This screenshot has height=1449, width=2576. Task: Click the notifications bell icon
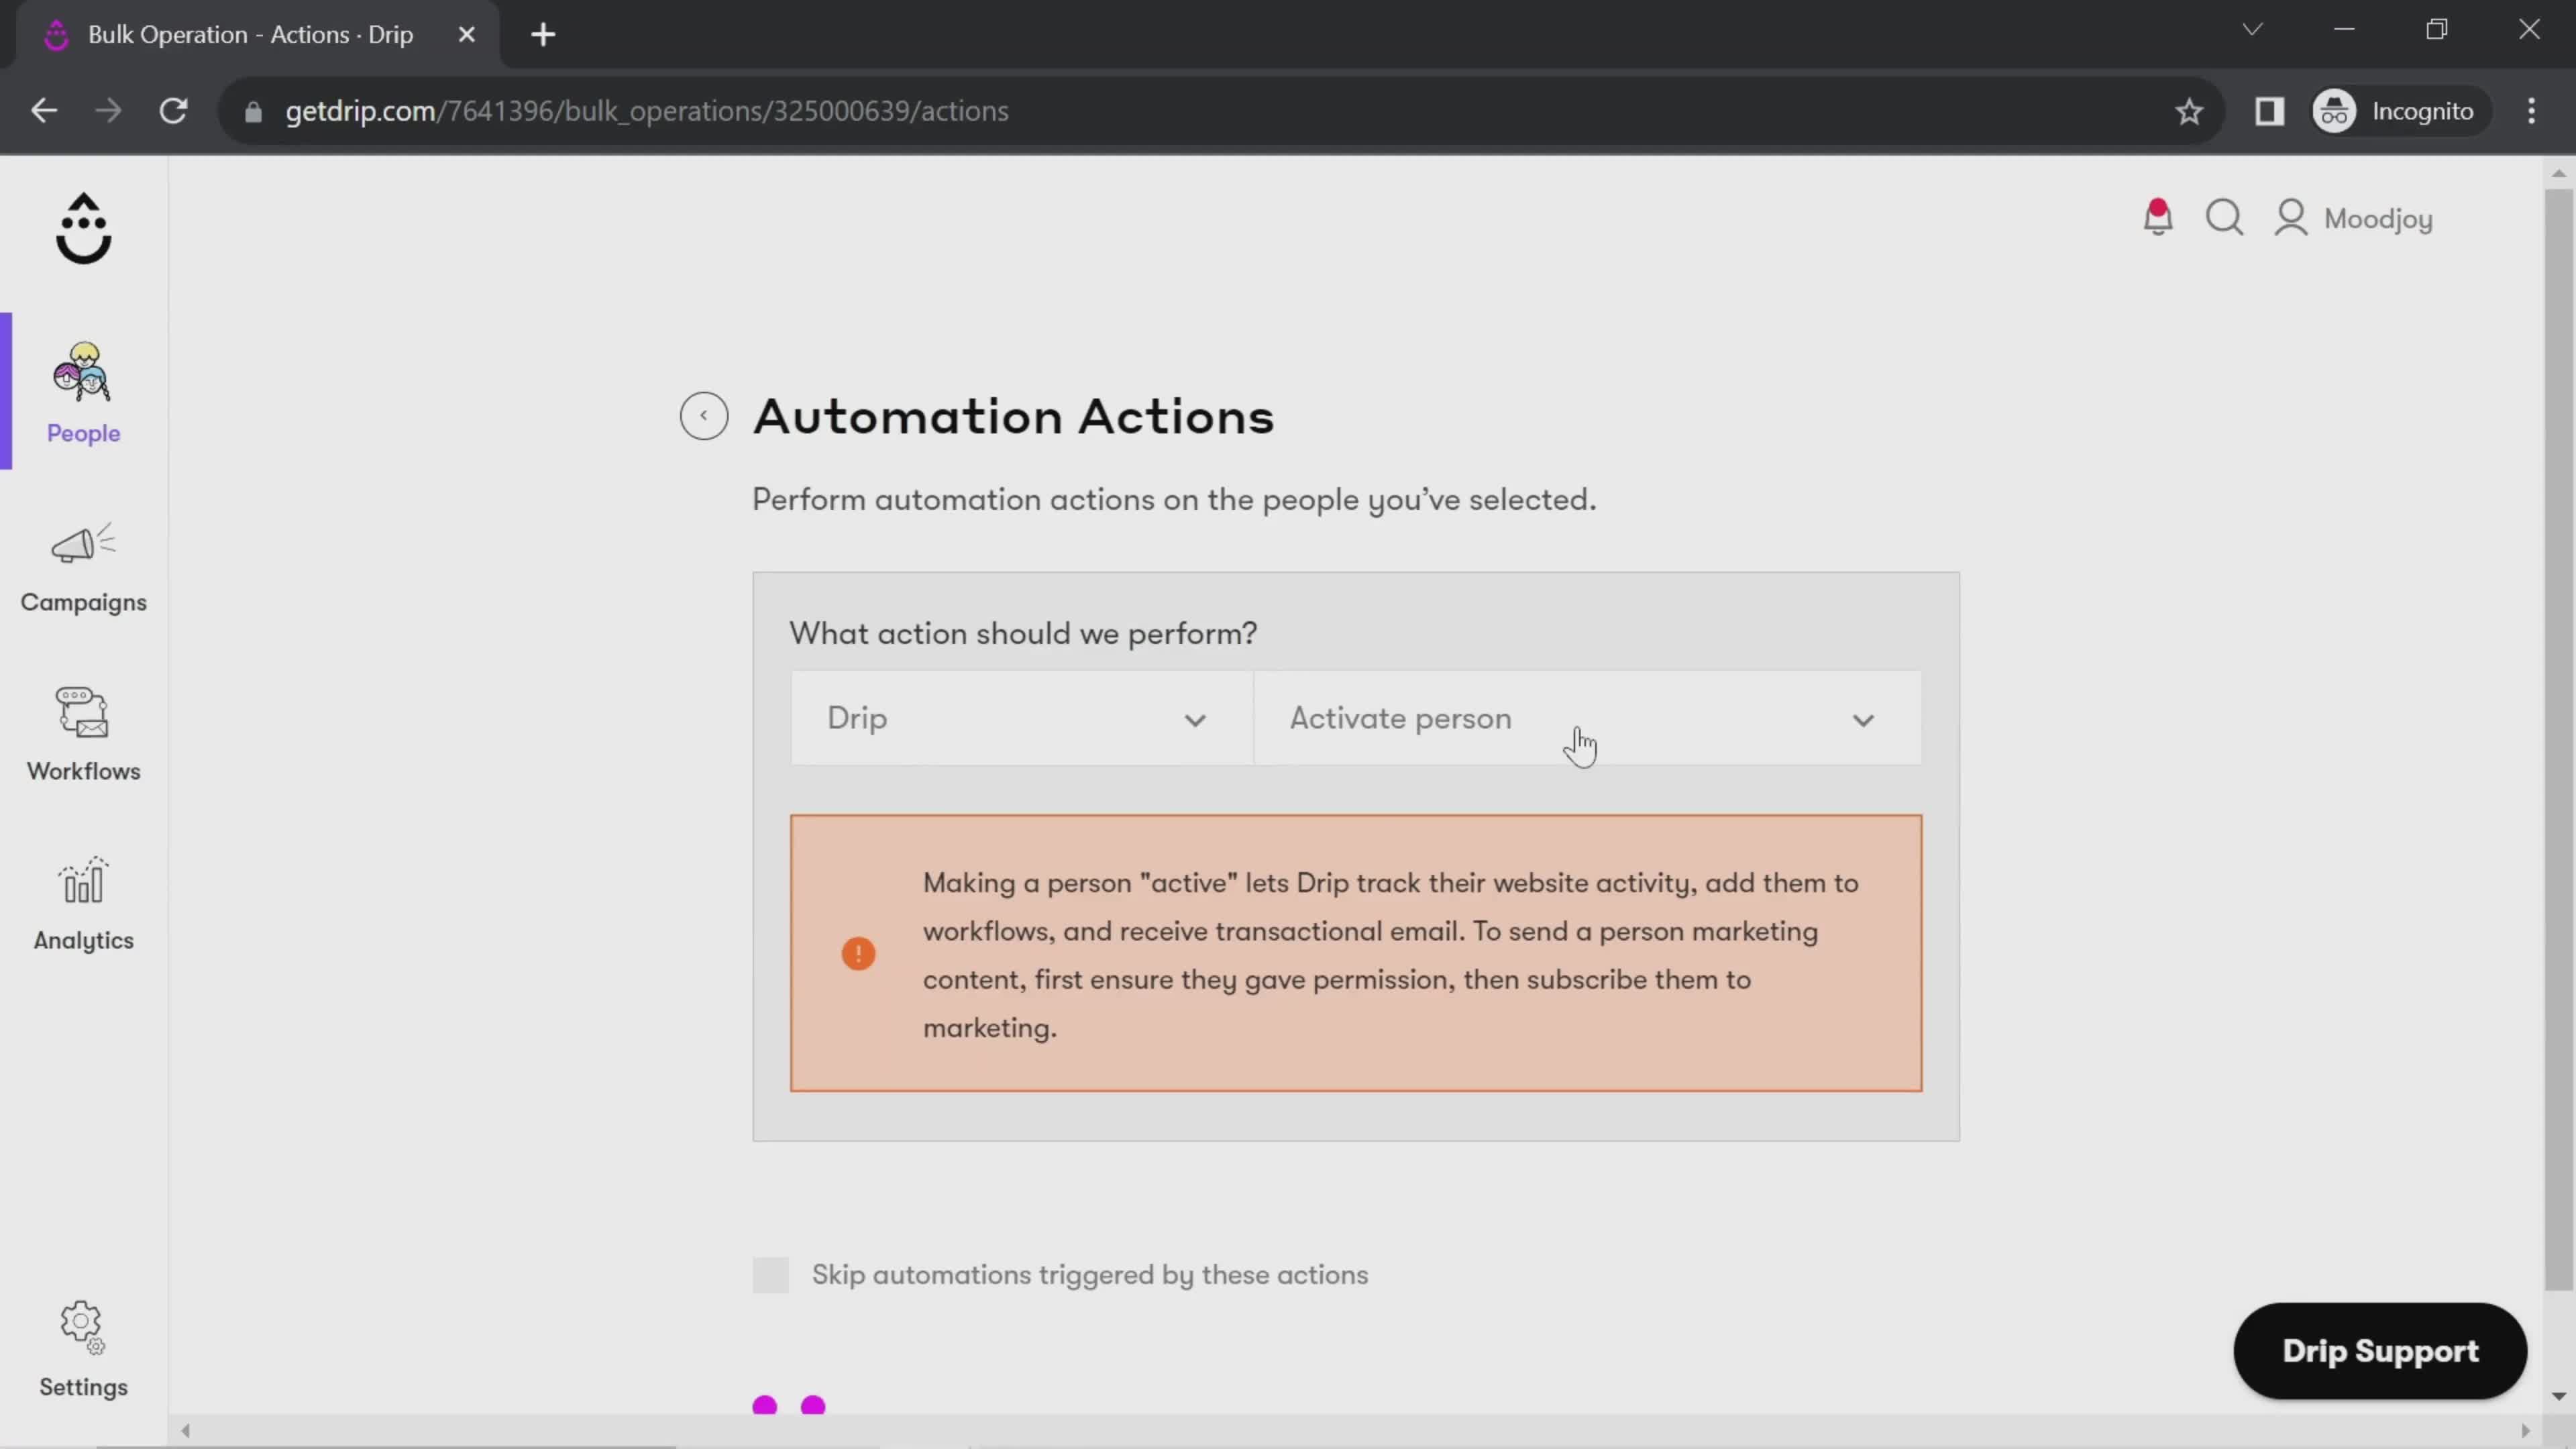(2157, 217)
